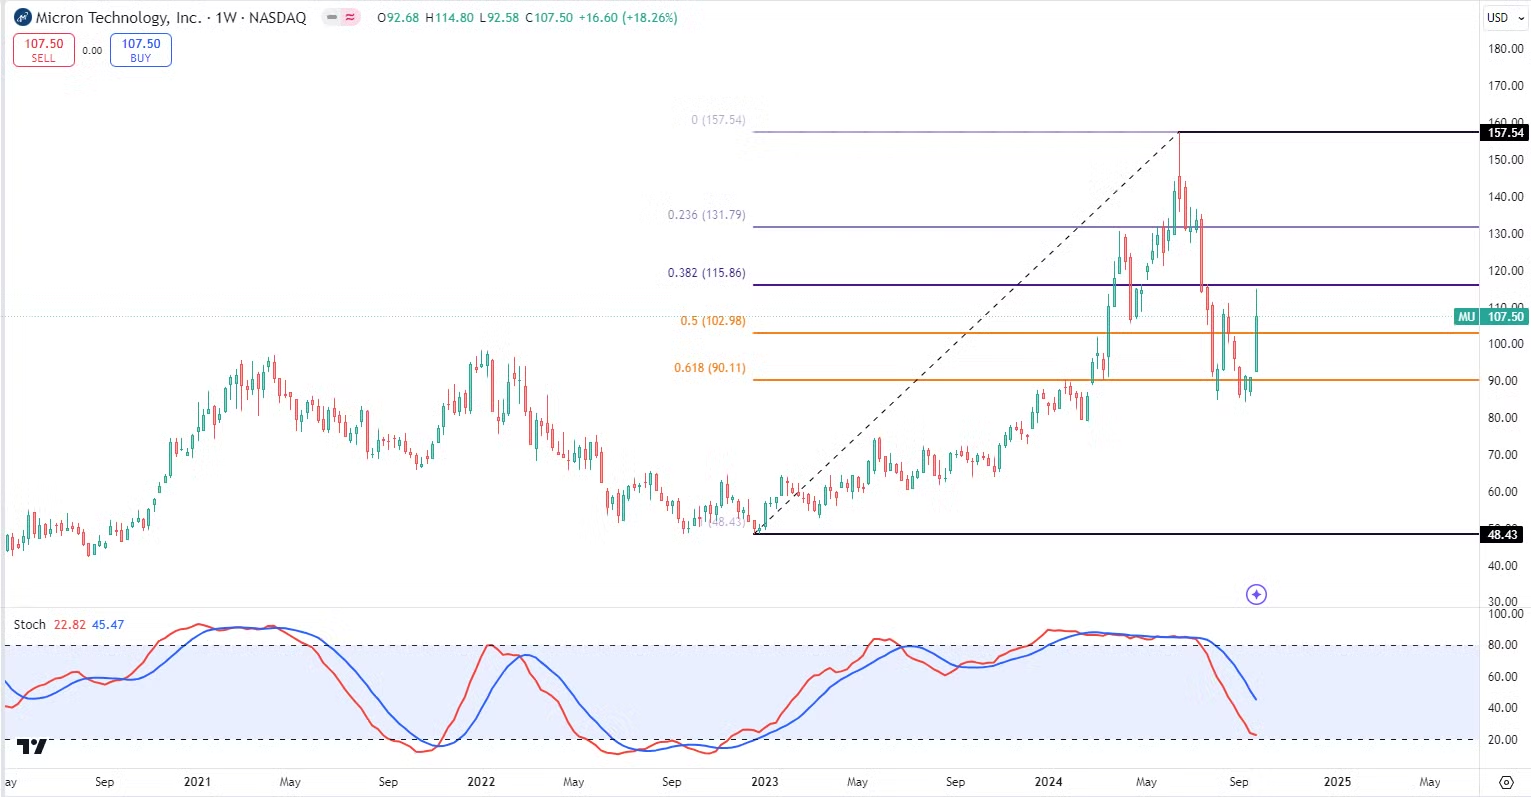Viewport: 1531px width, 797px height.
Task: Click the TradingView logo icon
Action: point(33,746)
